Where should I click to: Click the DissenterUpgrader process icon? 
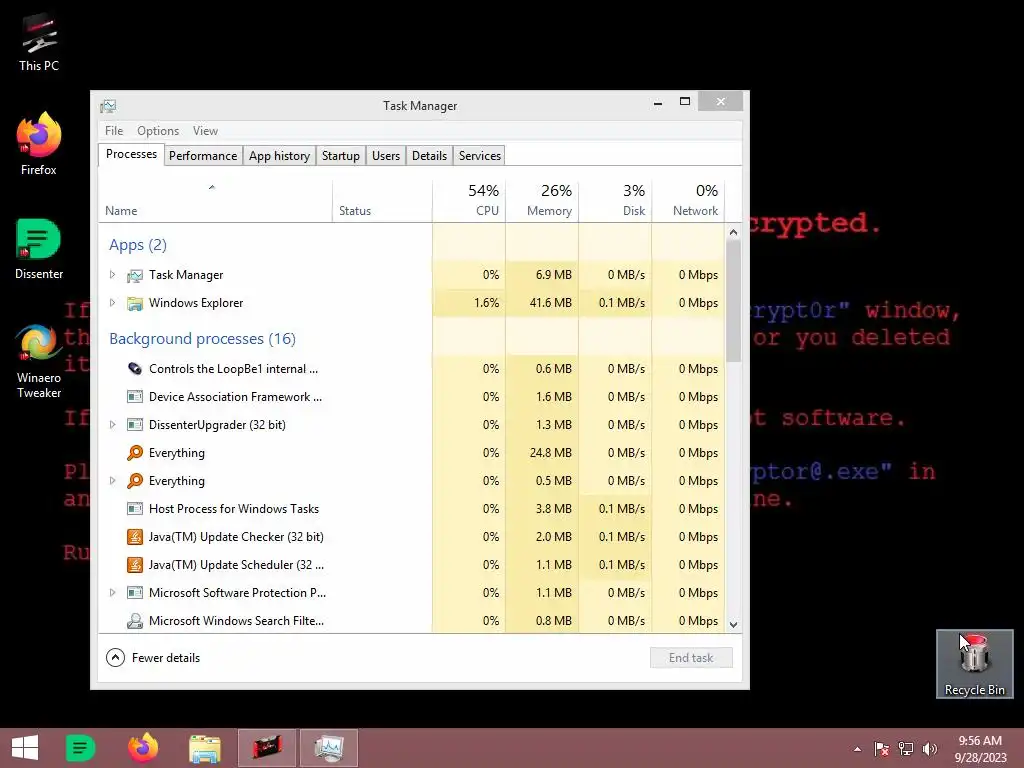[135, 425]
